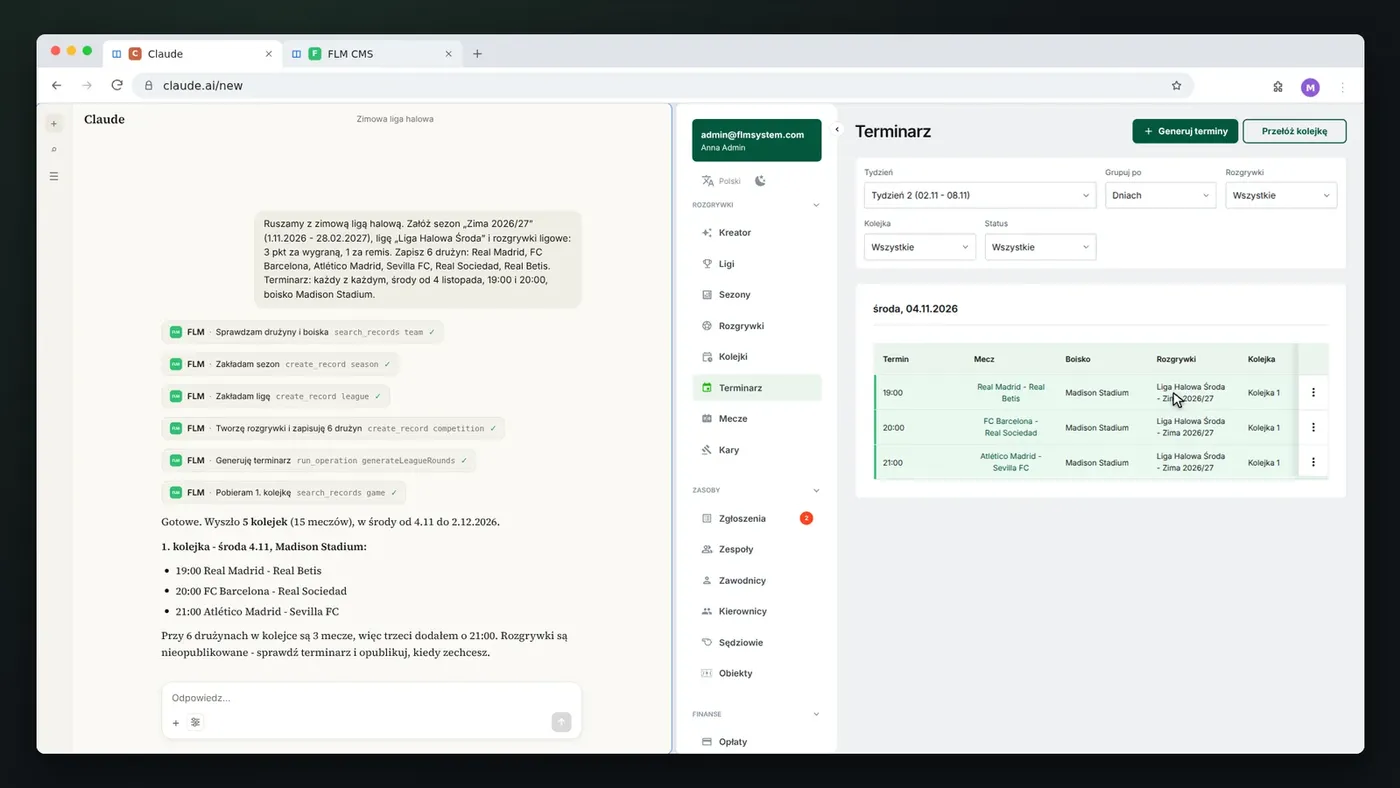Navigate to Kolejki in the sidebar
The width and height of the screenshot is (1400, 788).
756,357
